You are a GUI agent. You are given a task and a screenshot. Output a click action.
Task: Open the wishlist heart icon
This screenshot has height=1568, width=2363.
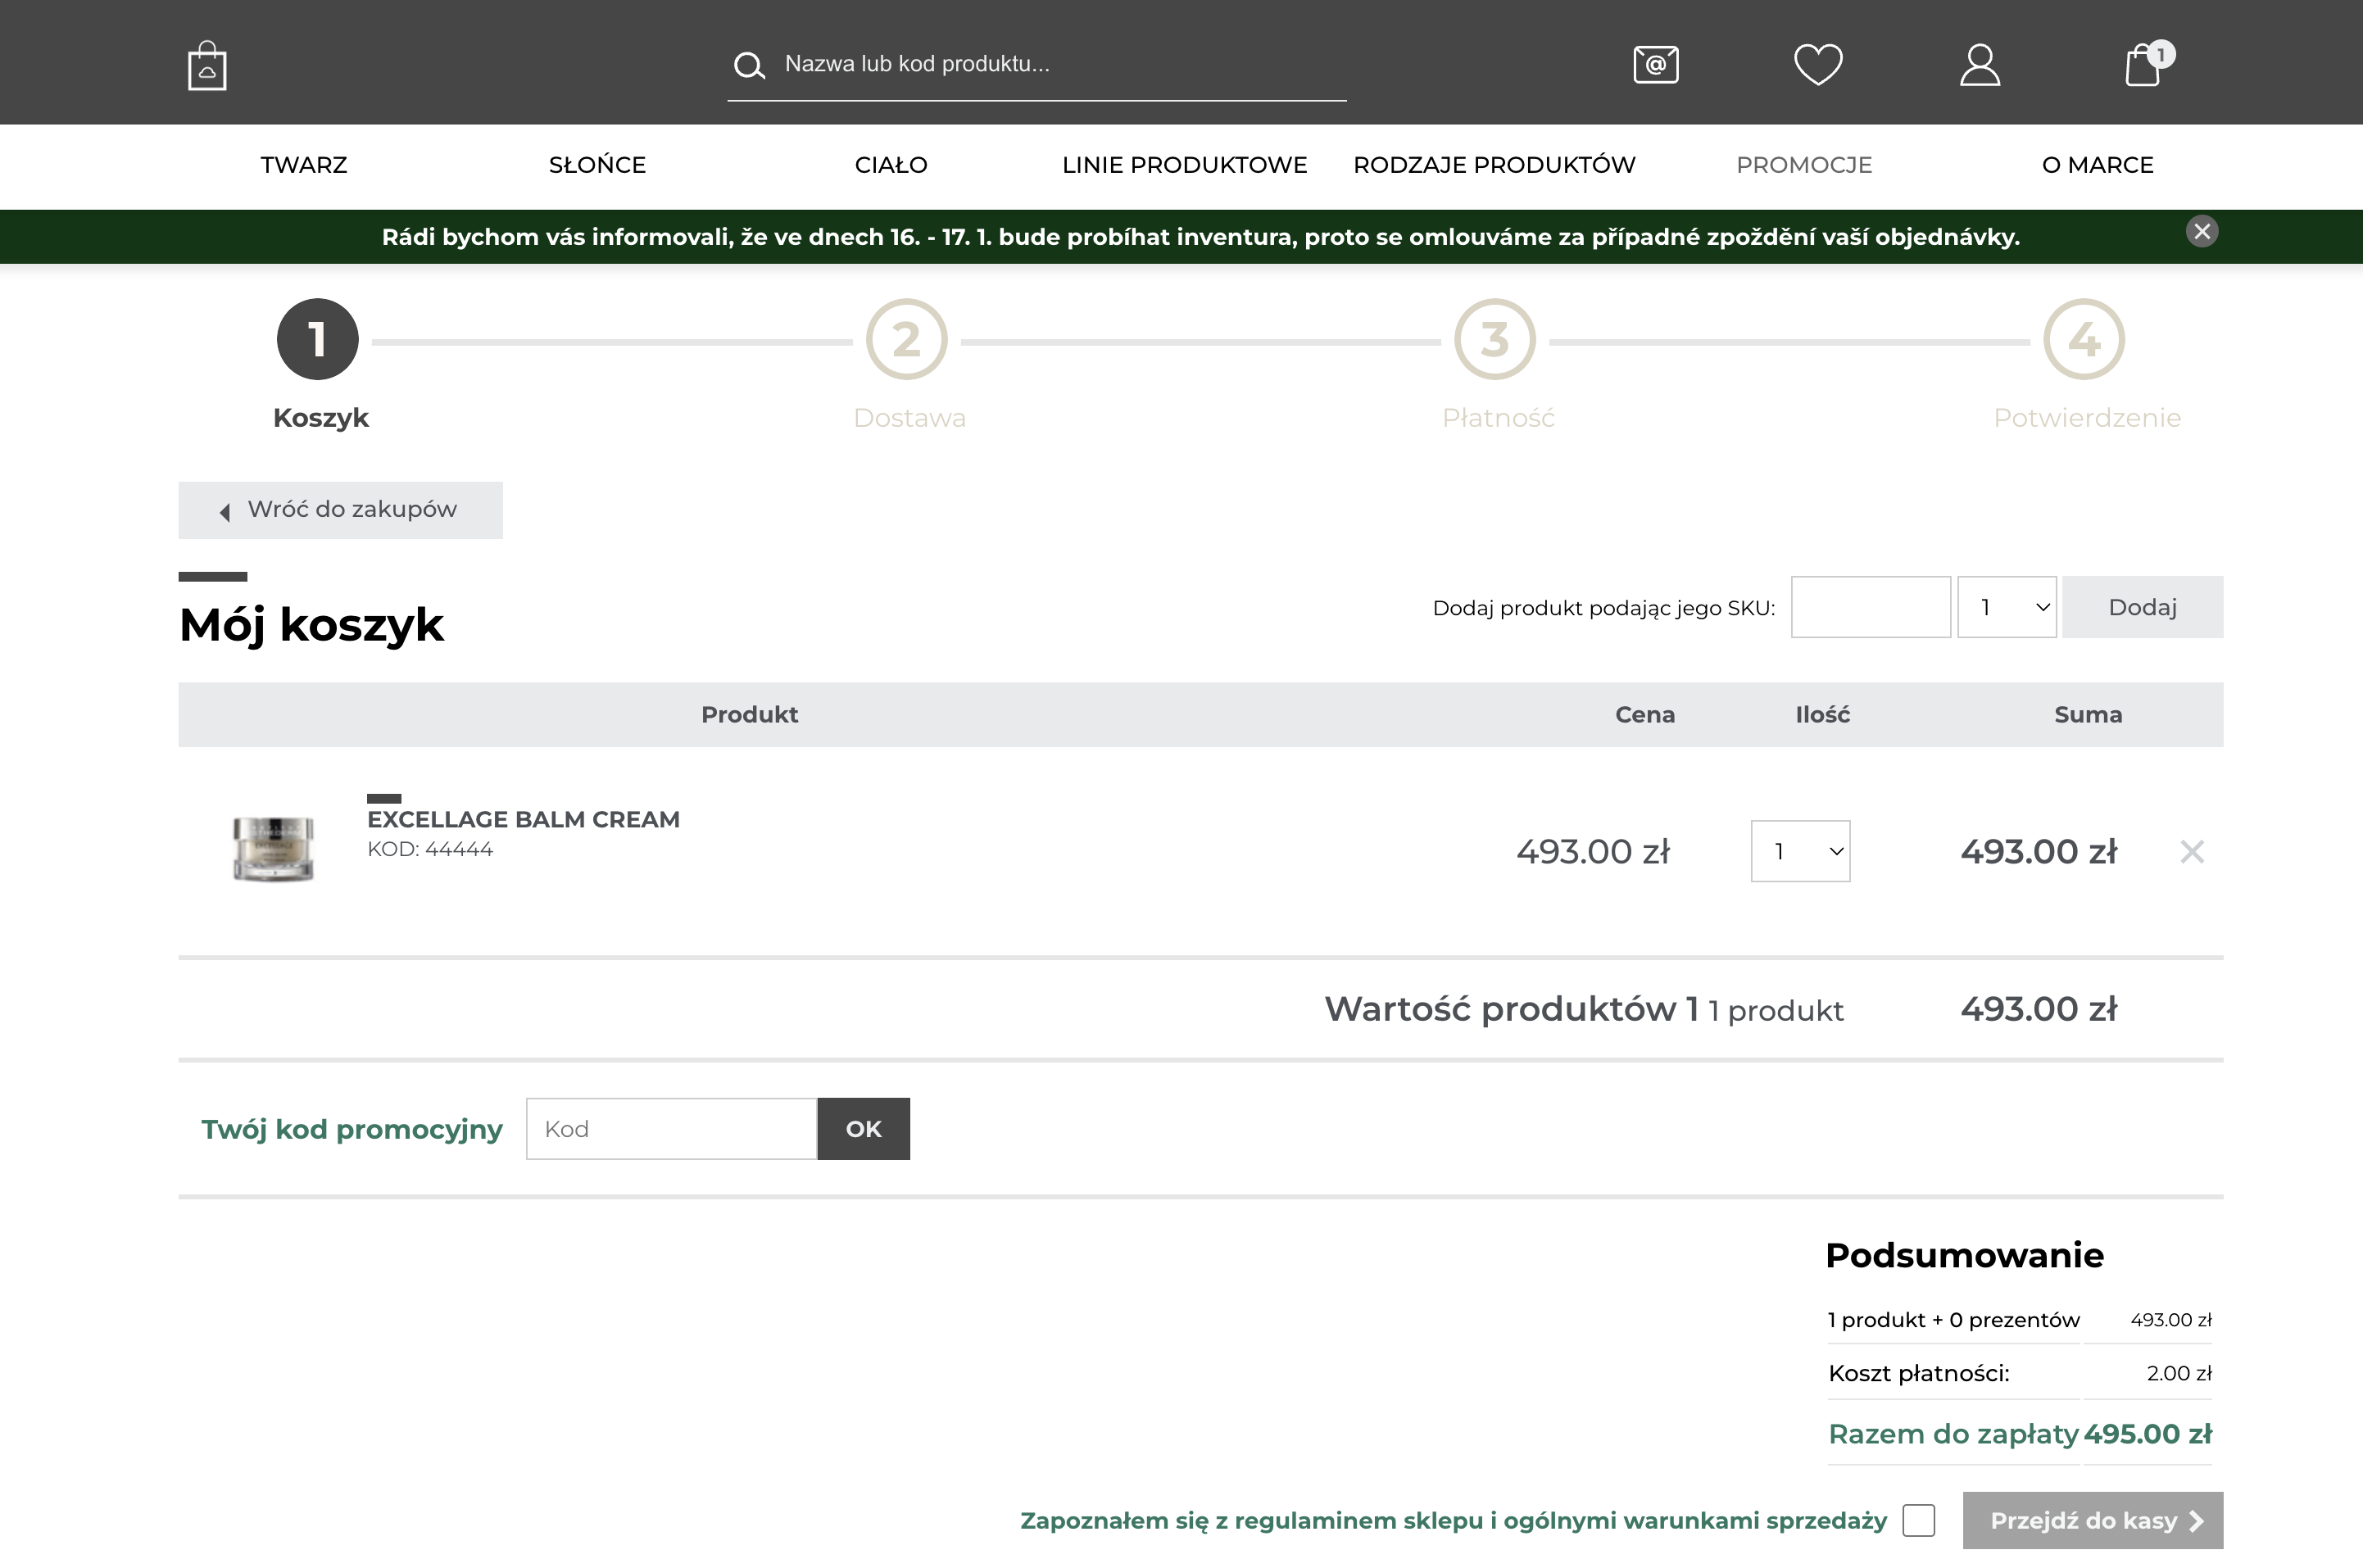[1818, 64]
